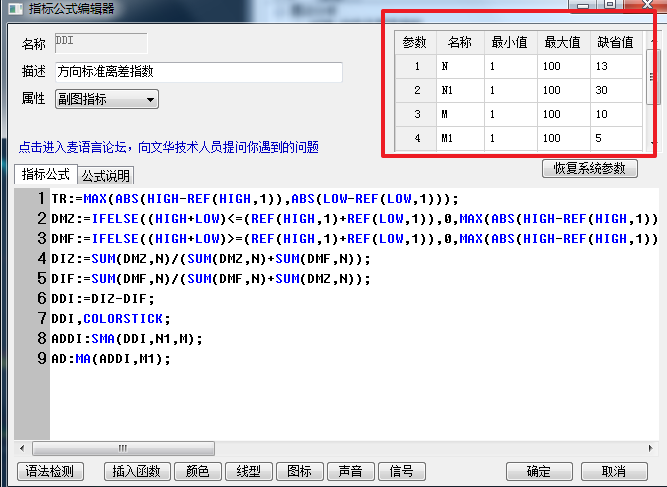Confirm with the 确定 button
Screen dimensions: 667x487
[539, 471]
